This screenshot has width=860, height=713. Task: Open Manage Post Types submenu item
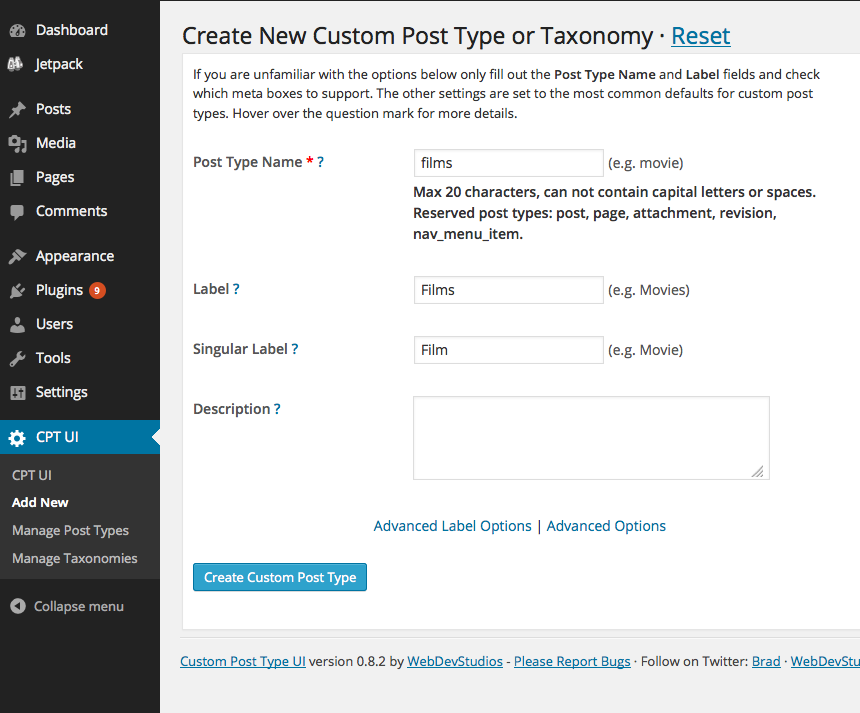click(70, 530)
